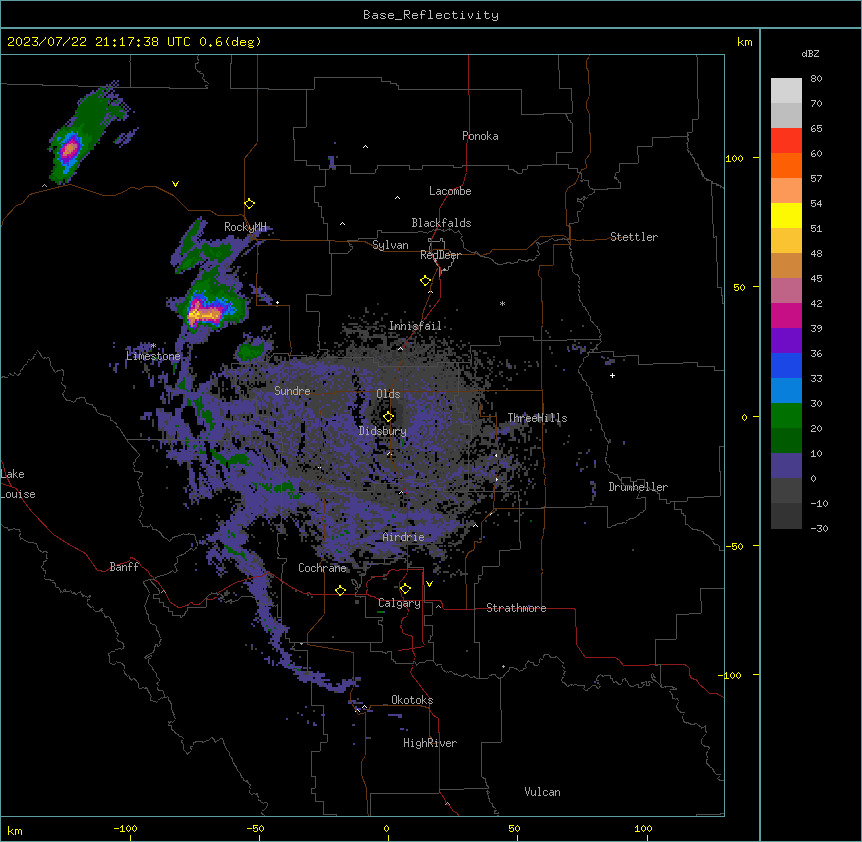Image resolution: width=862 pixels, height=842 pixels.
Task: Click the pink storm core northwest of RockyMH
Action: point(70,148)
